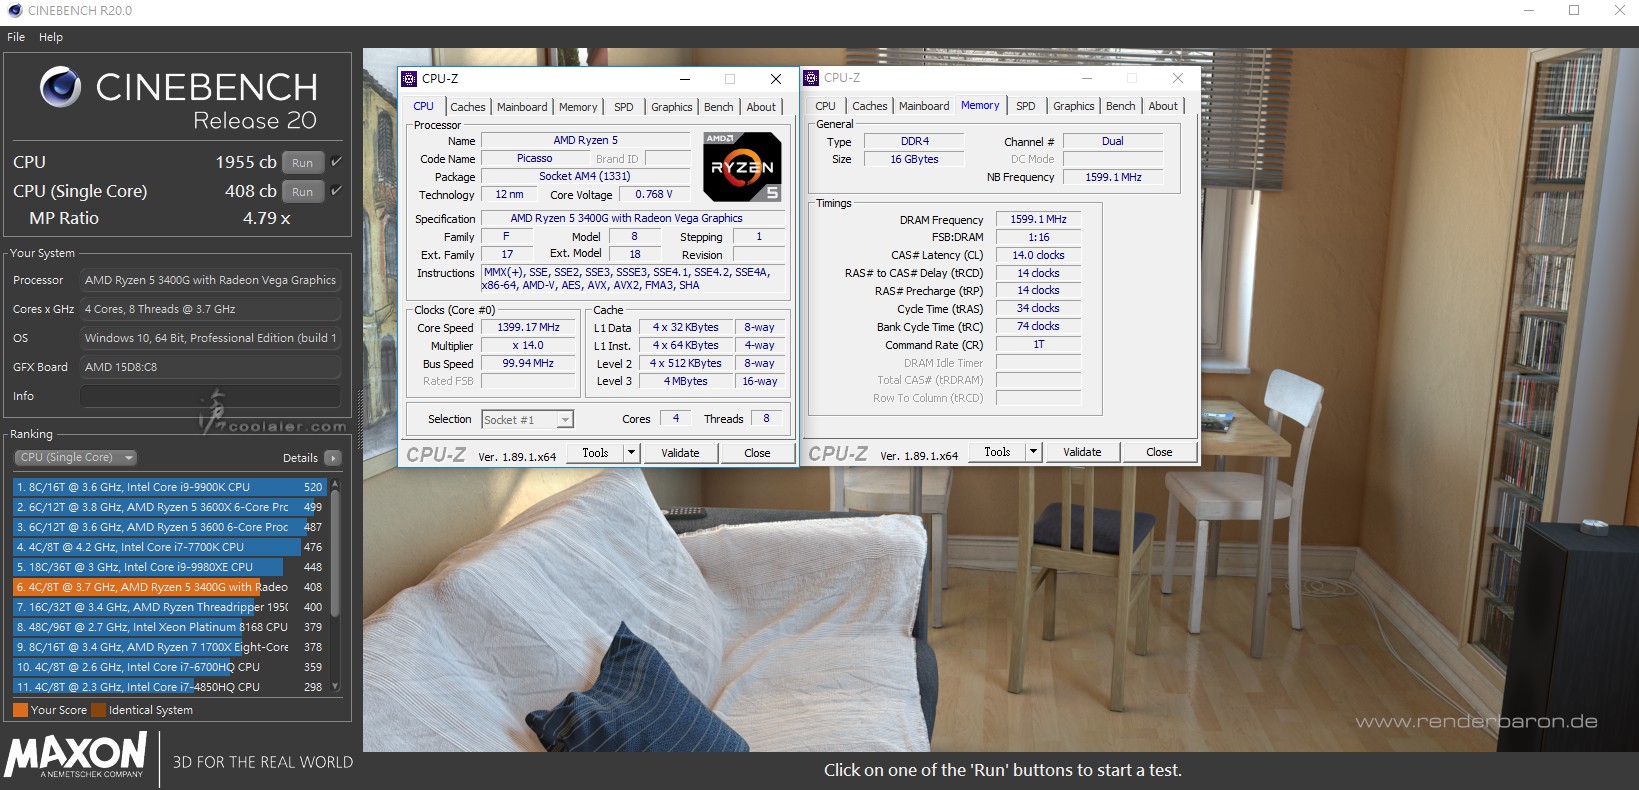
Task: Click the DRAM Frequency value 1599.1 MHz
Action: (x=1038, y=219)
